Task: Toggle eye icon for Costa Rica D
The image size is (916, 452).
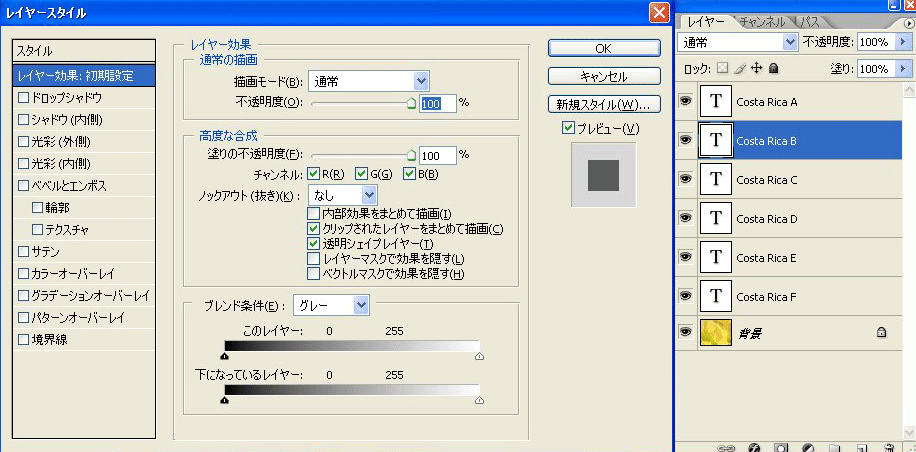Action: (x=685, y=218)
